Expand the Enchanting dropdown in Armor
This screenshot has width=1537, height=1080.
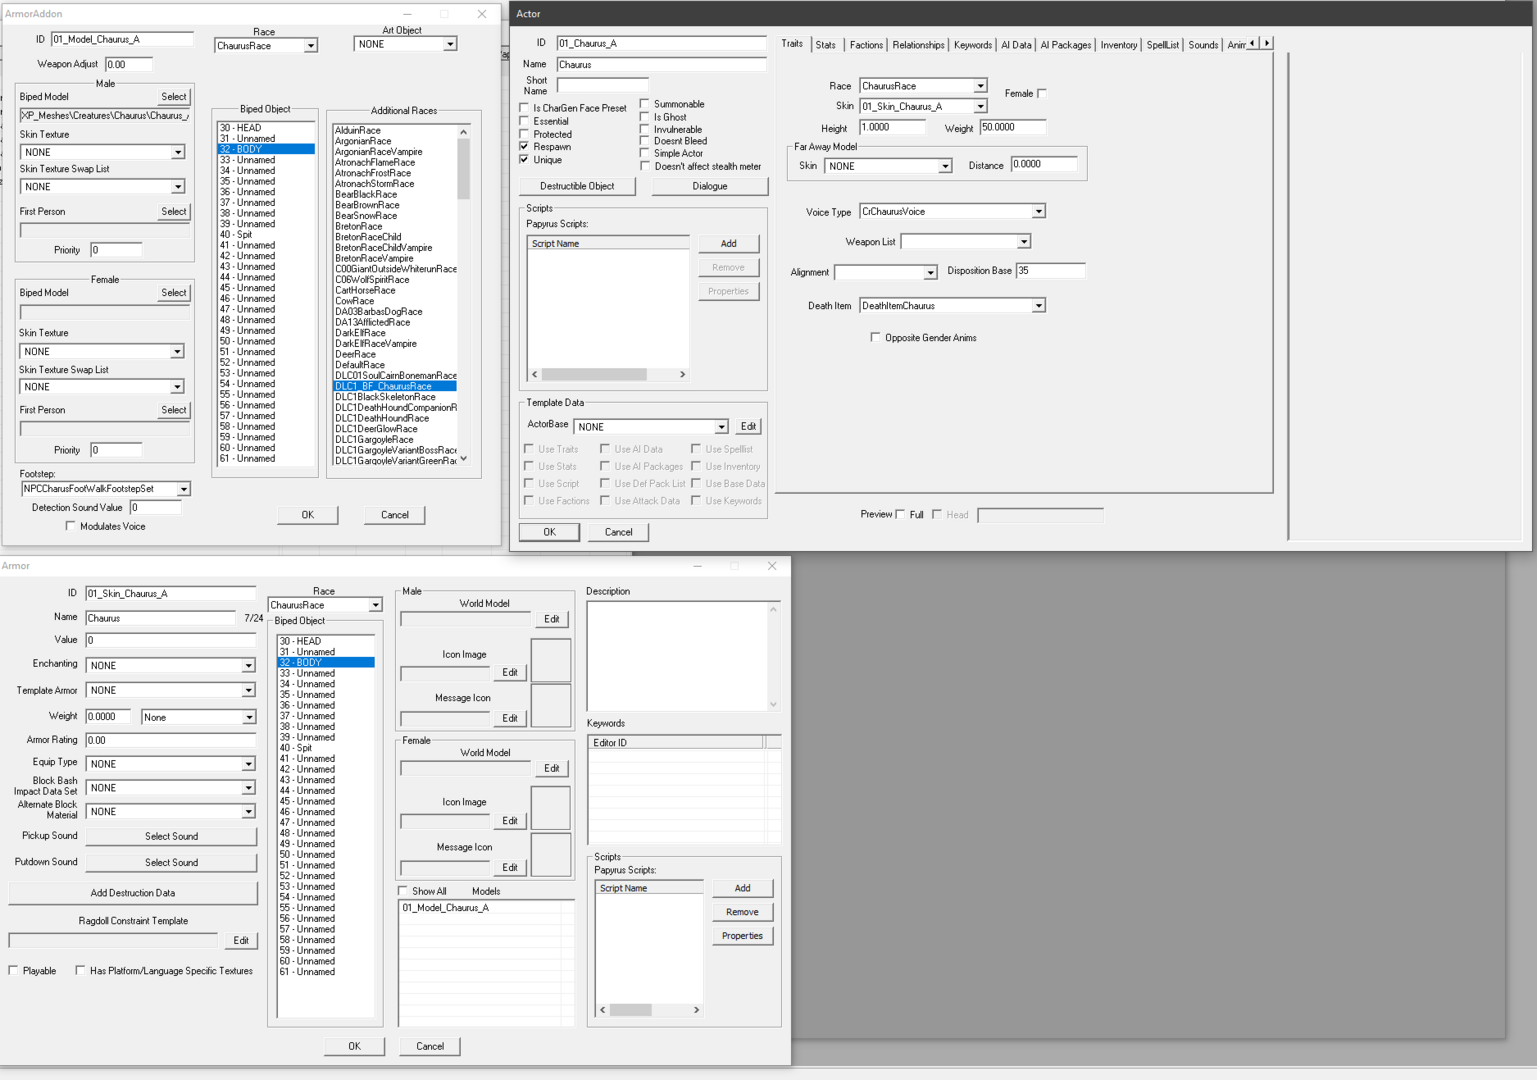tap(248, 666)
